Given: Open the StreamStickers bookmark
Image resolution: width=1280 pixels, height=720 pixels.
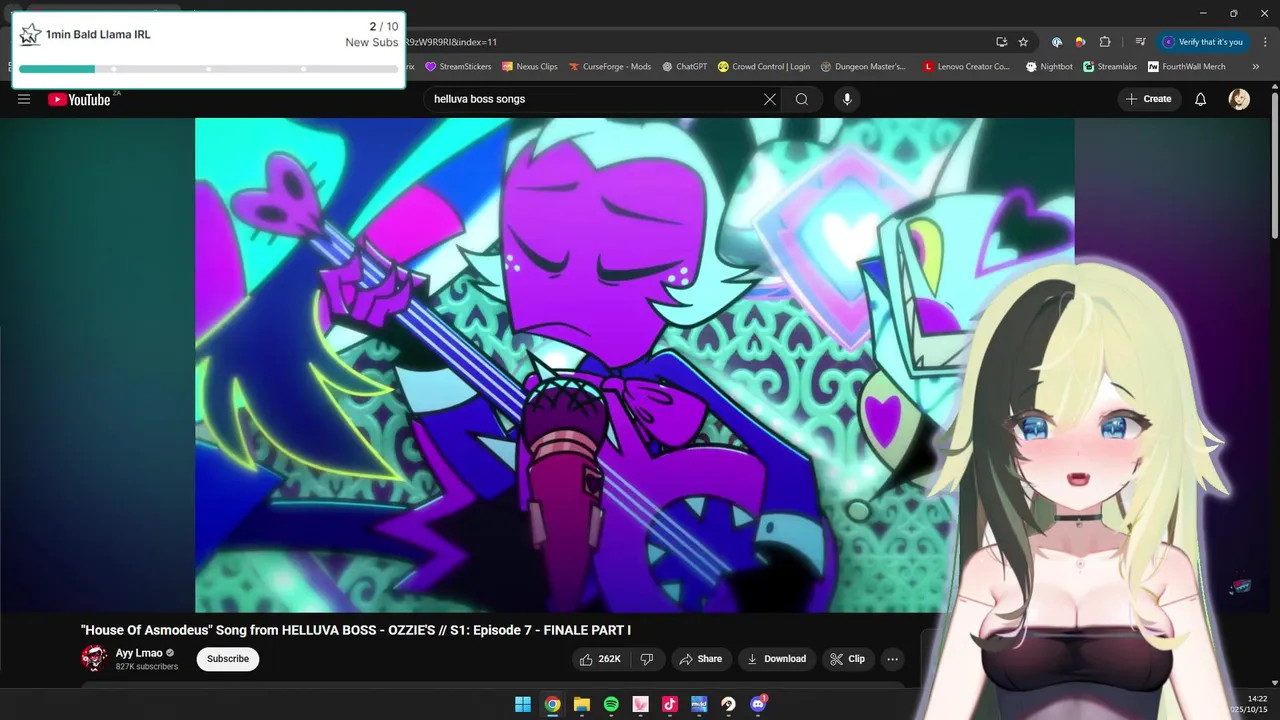Looking at the screenshot, I should (458, 67).
